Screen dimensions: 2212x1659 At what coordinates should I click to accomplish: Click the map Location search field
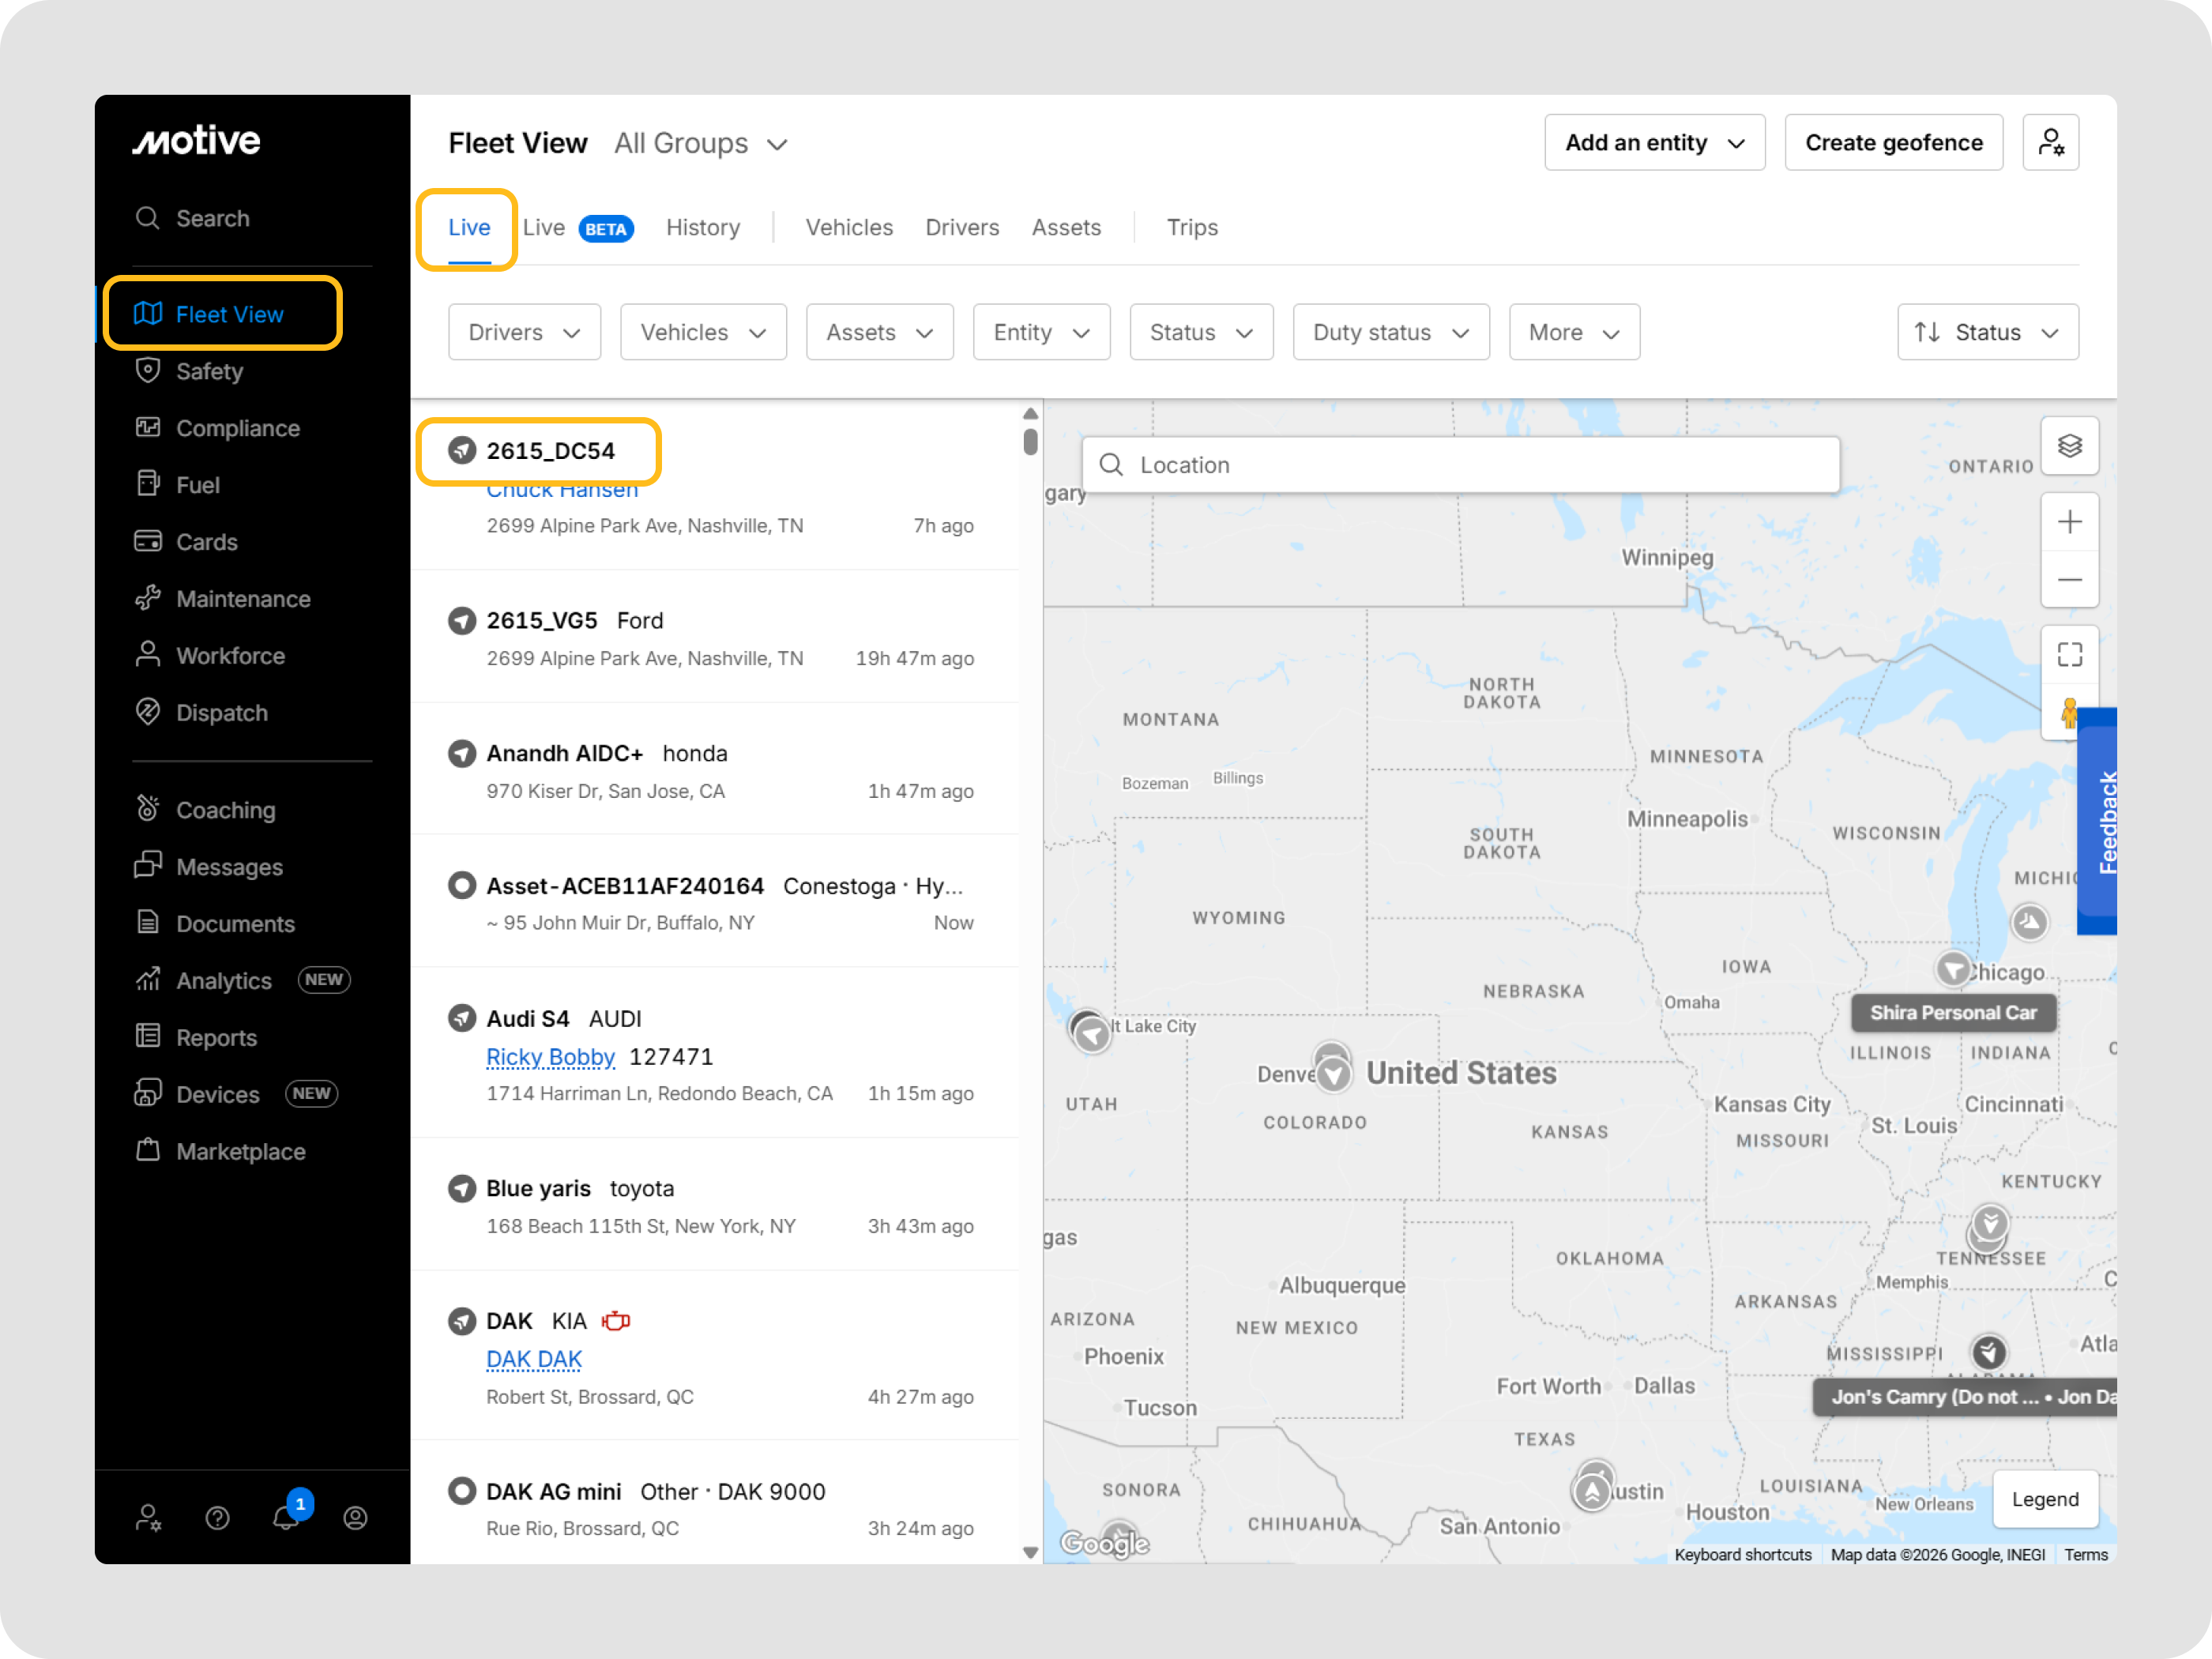[x=1460, y=465]
